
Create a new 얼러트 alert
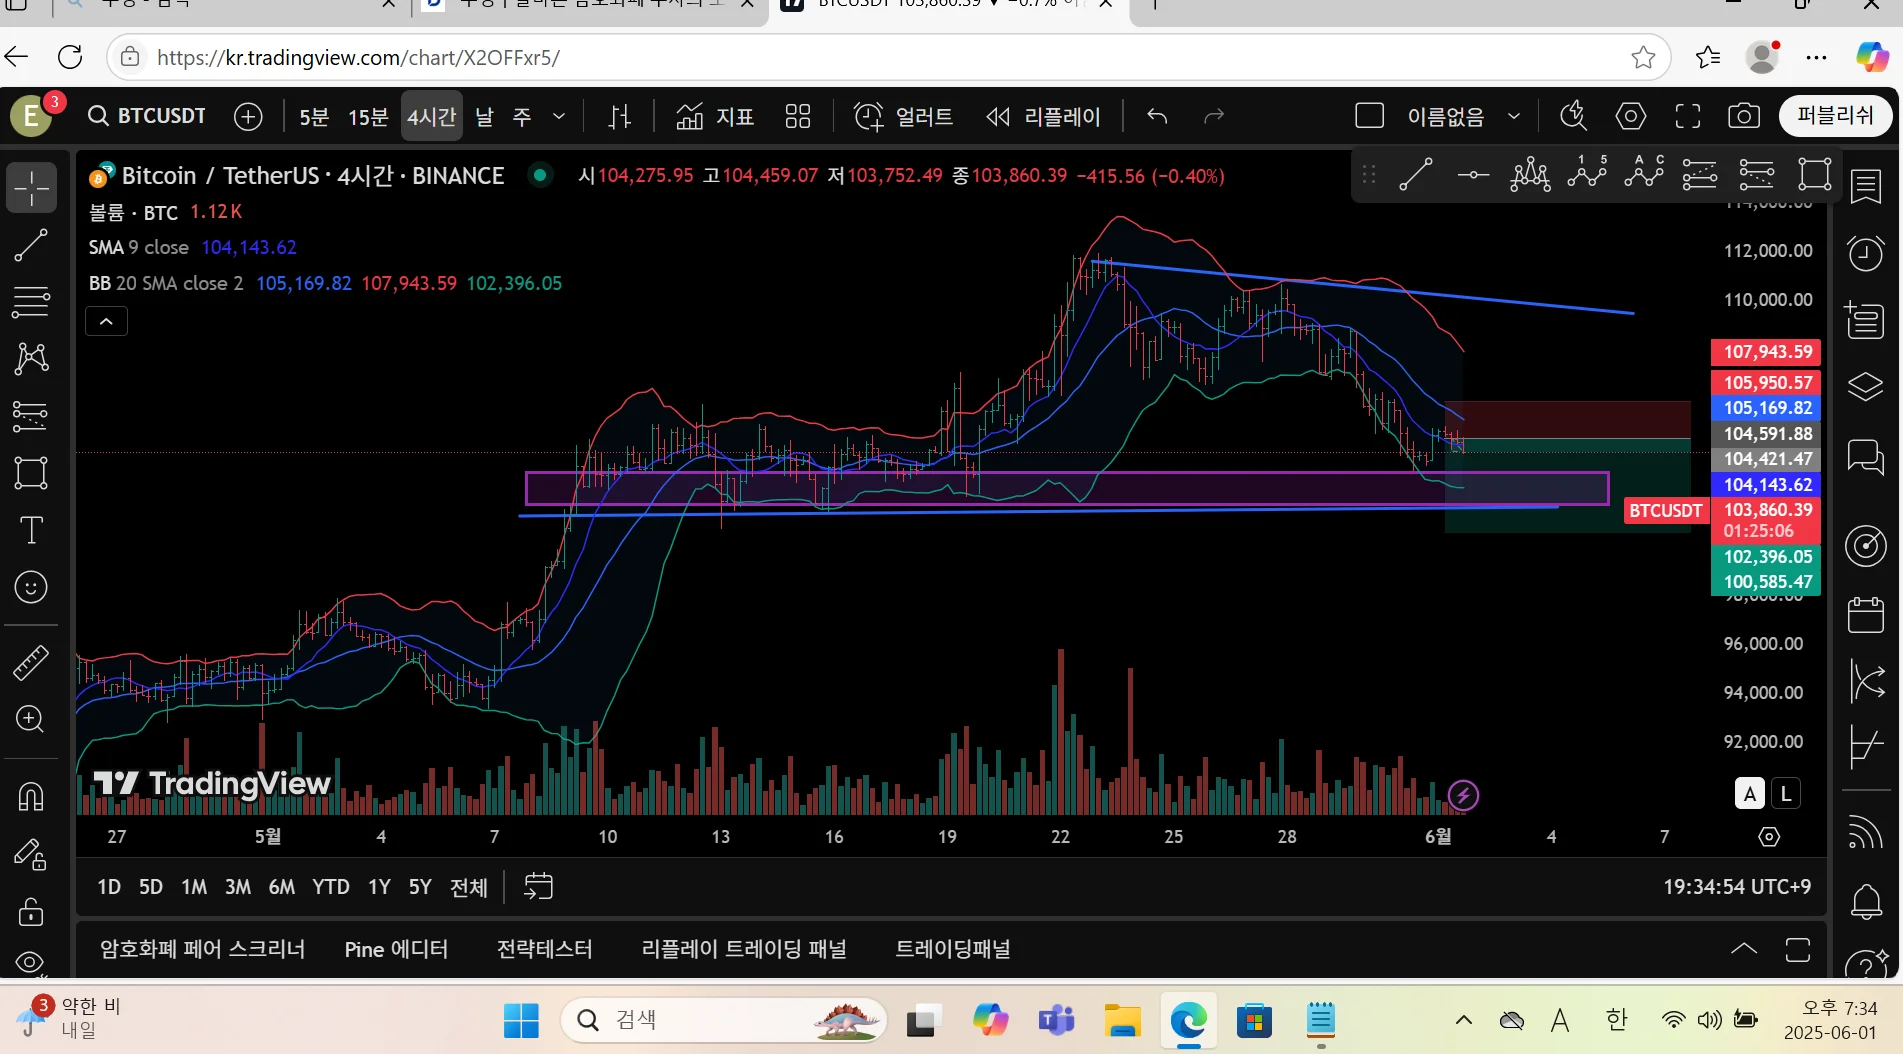tap(903, 116)
